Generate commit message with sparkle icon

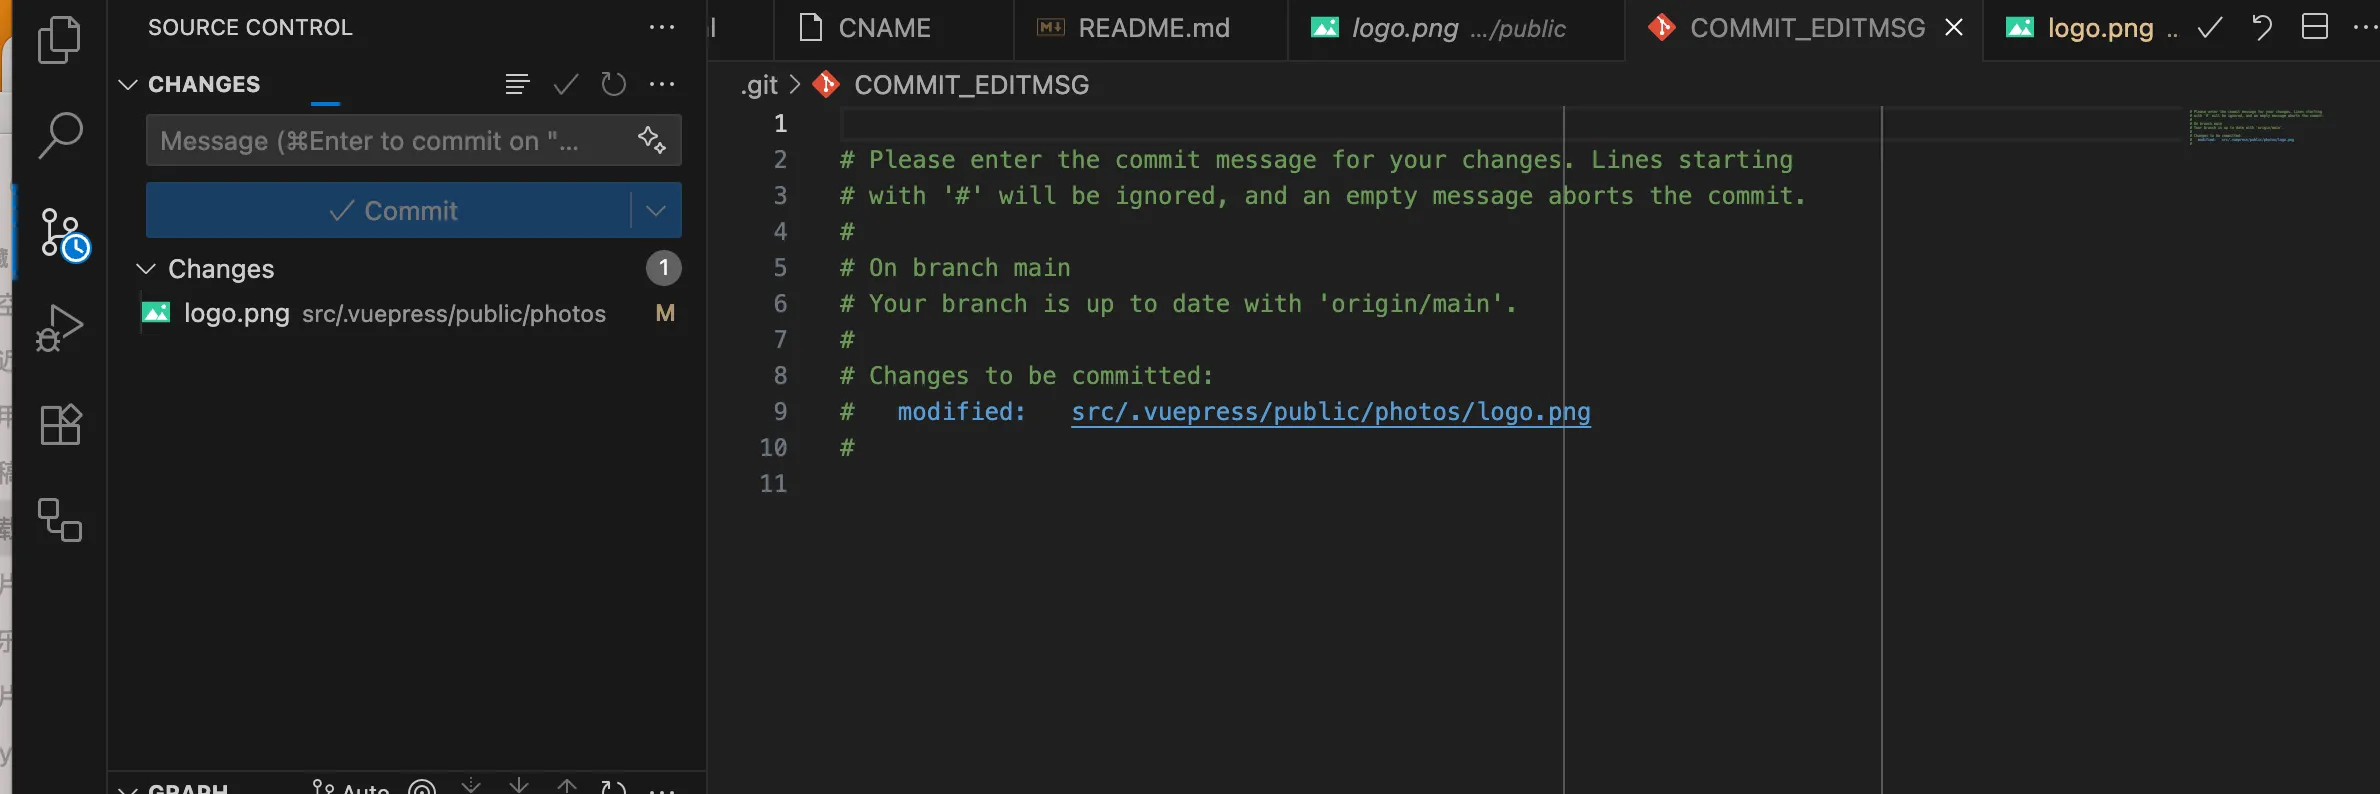pos(652,140)
